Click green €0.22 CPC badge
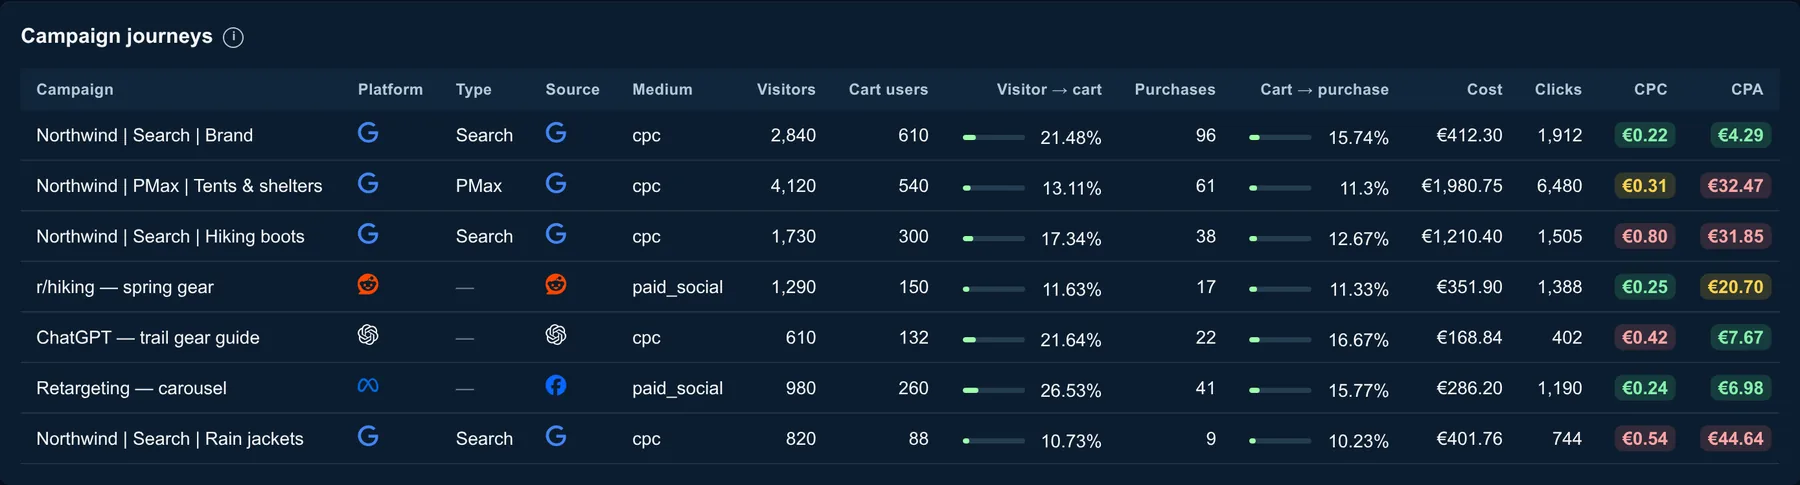The height and width of the screenshot is (485, 1800). (1645, 135)
